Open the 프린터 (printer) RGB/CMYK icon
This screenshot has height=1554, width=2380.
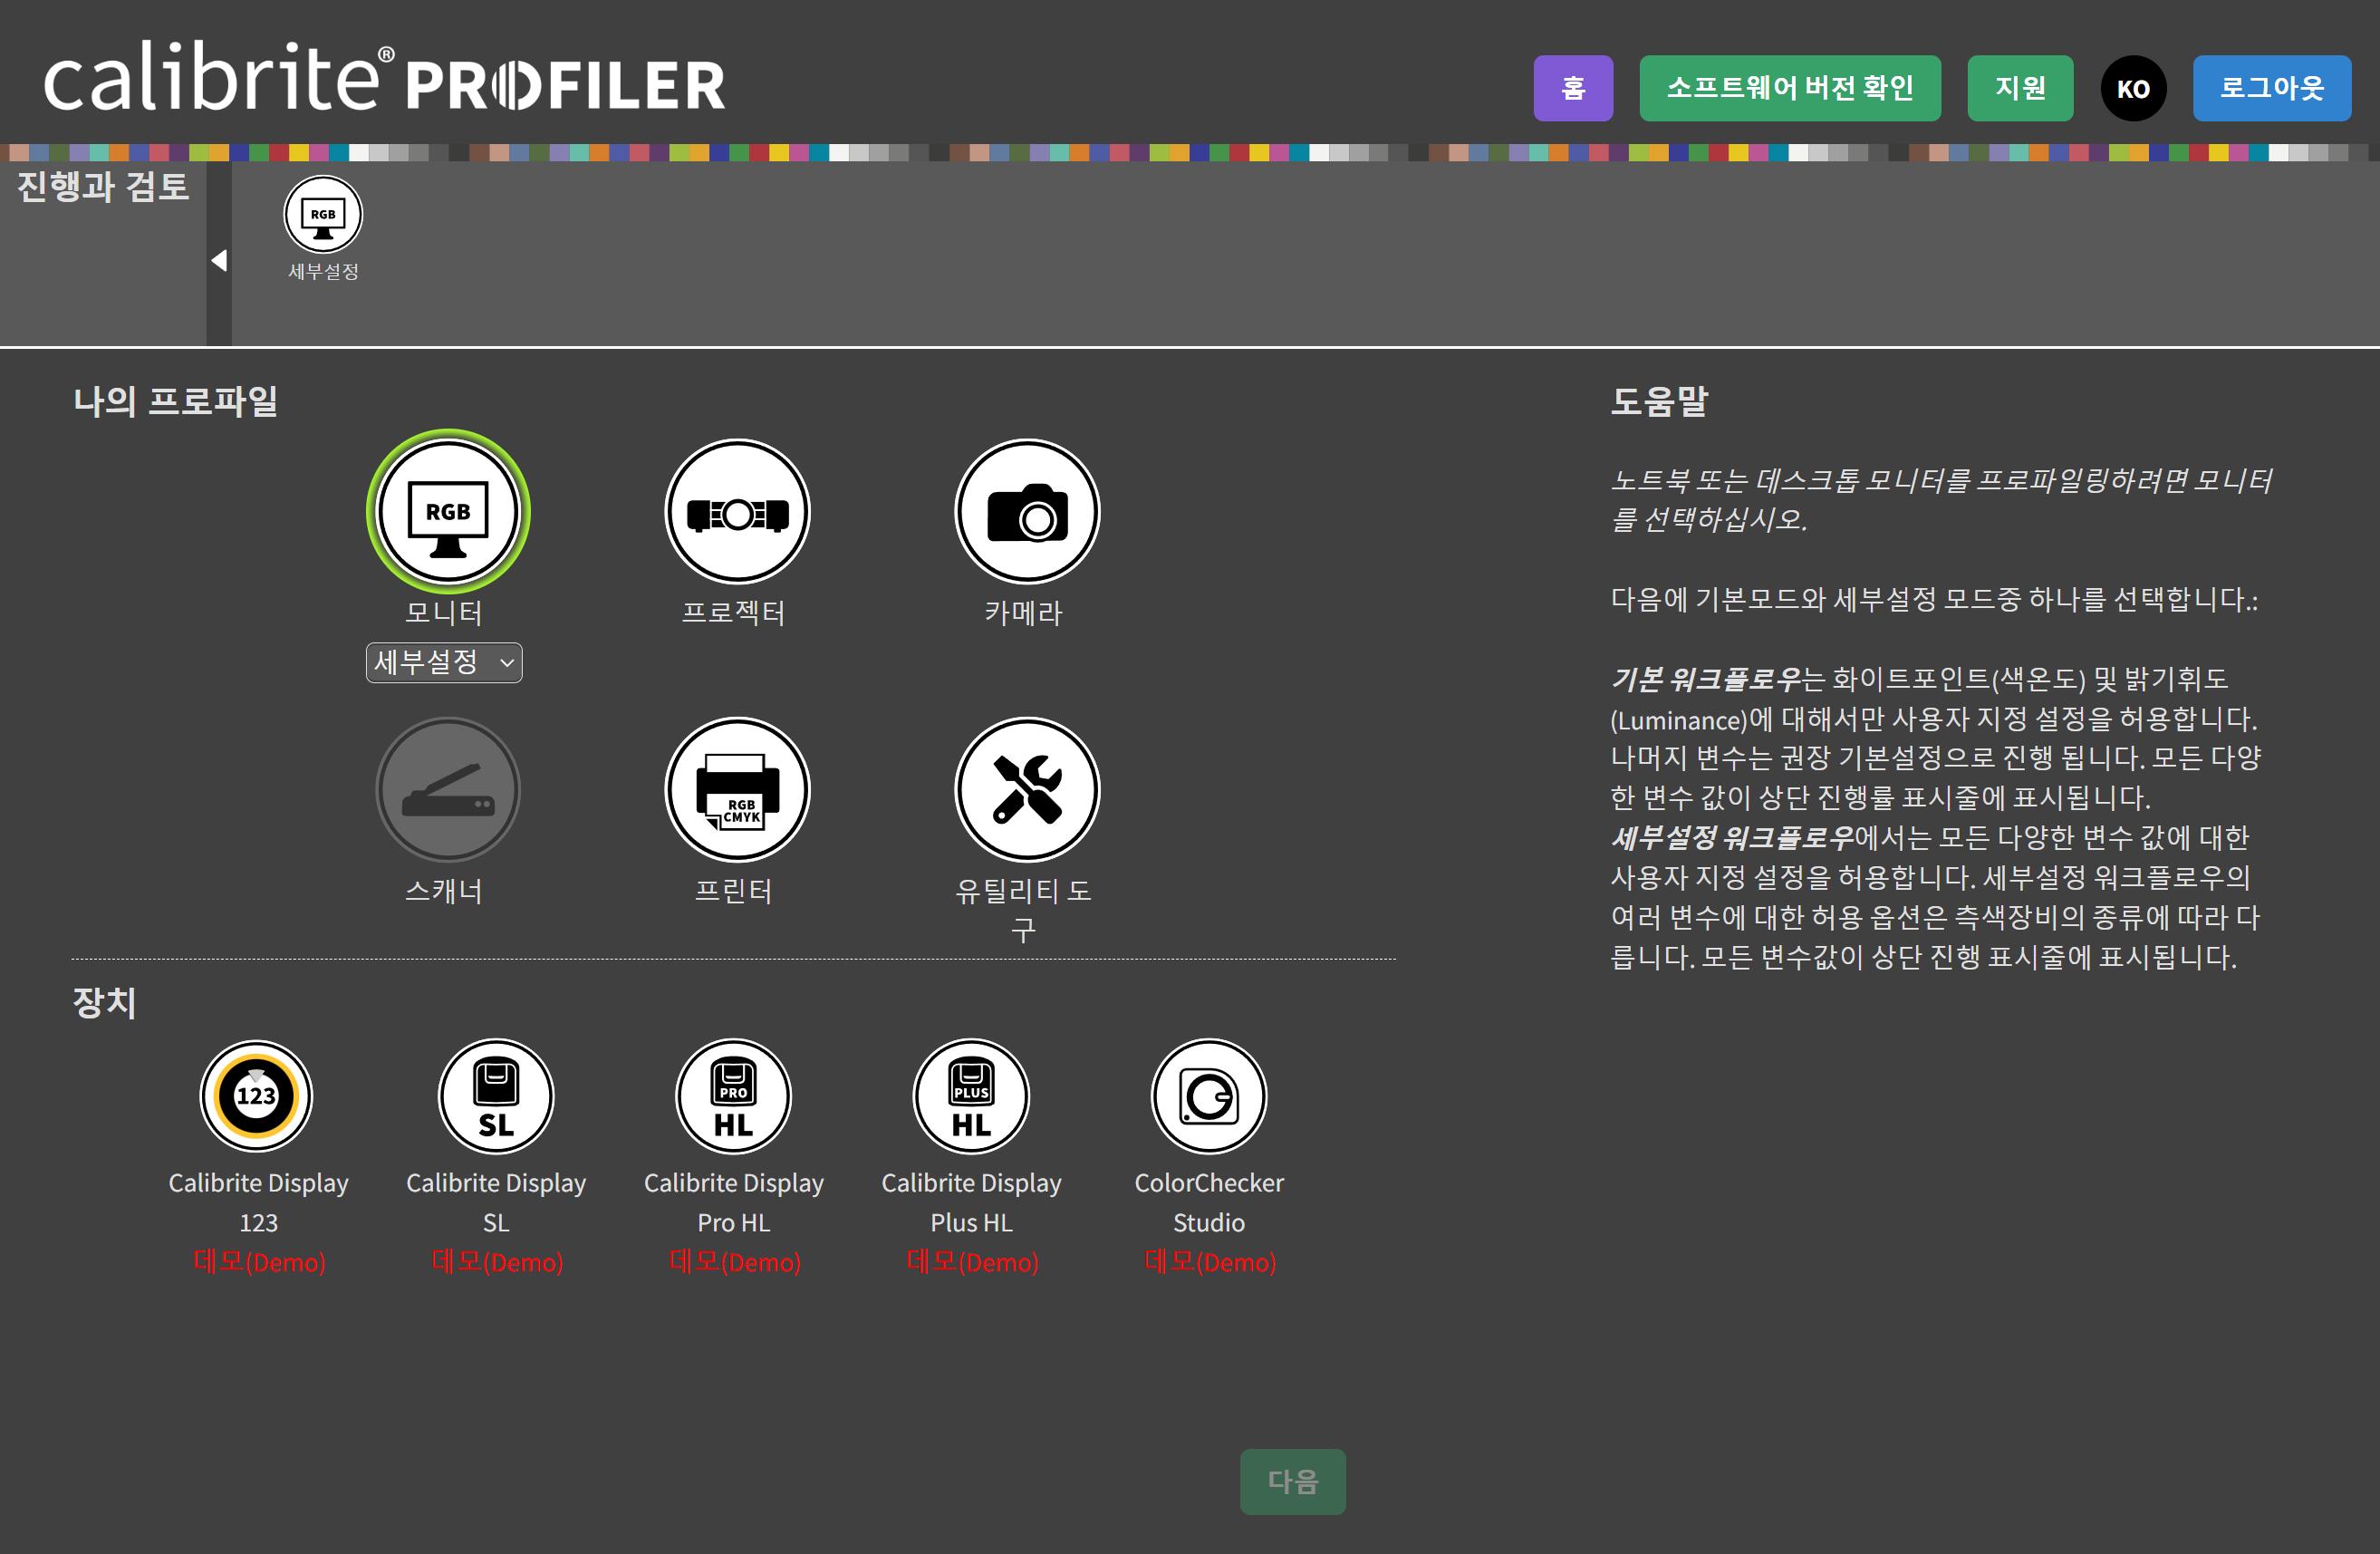(737, 790)
